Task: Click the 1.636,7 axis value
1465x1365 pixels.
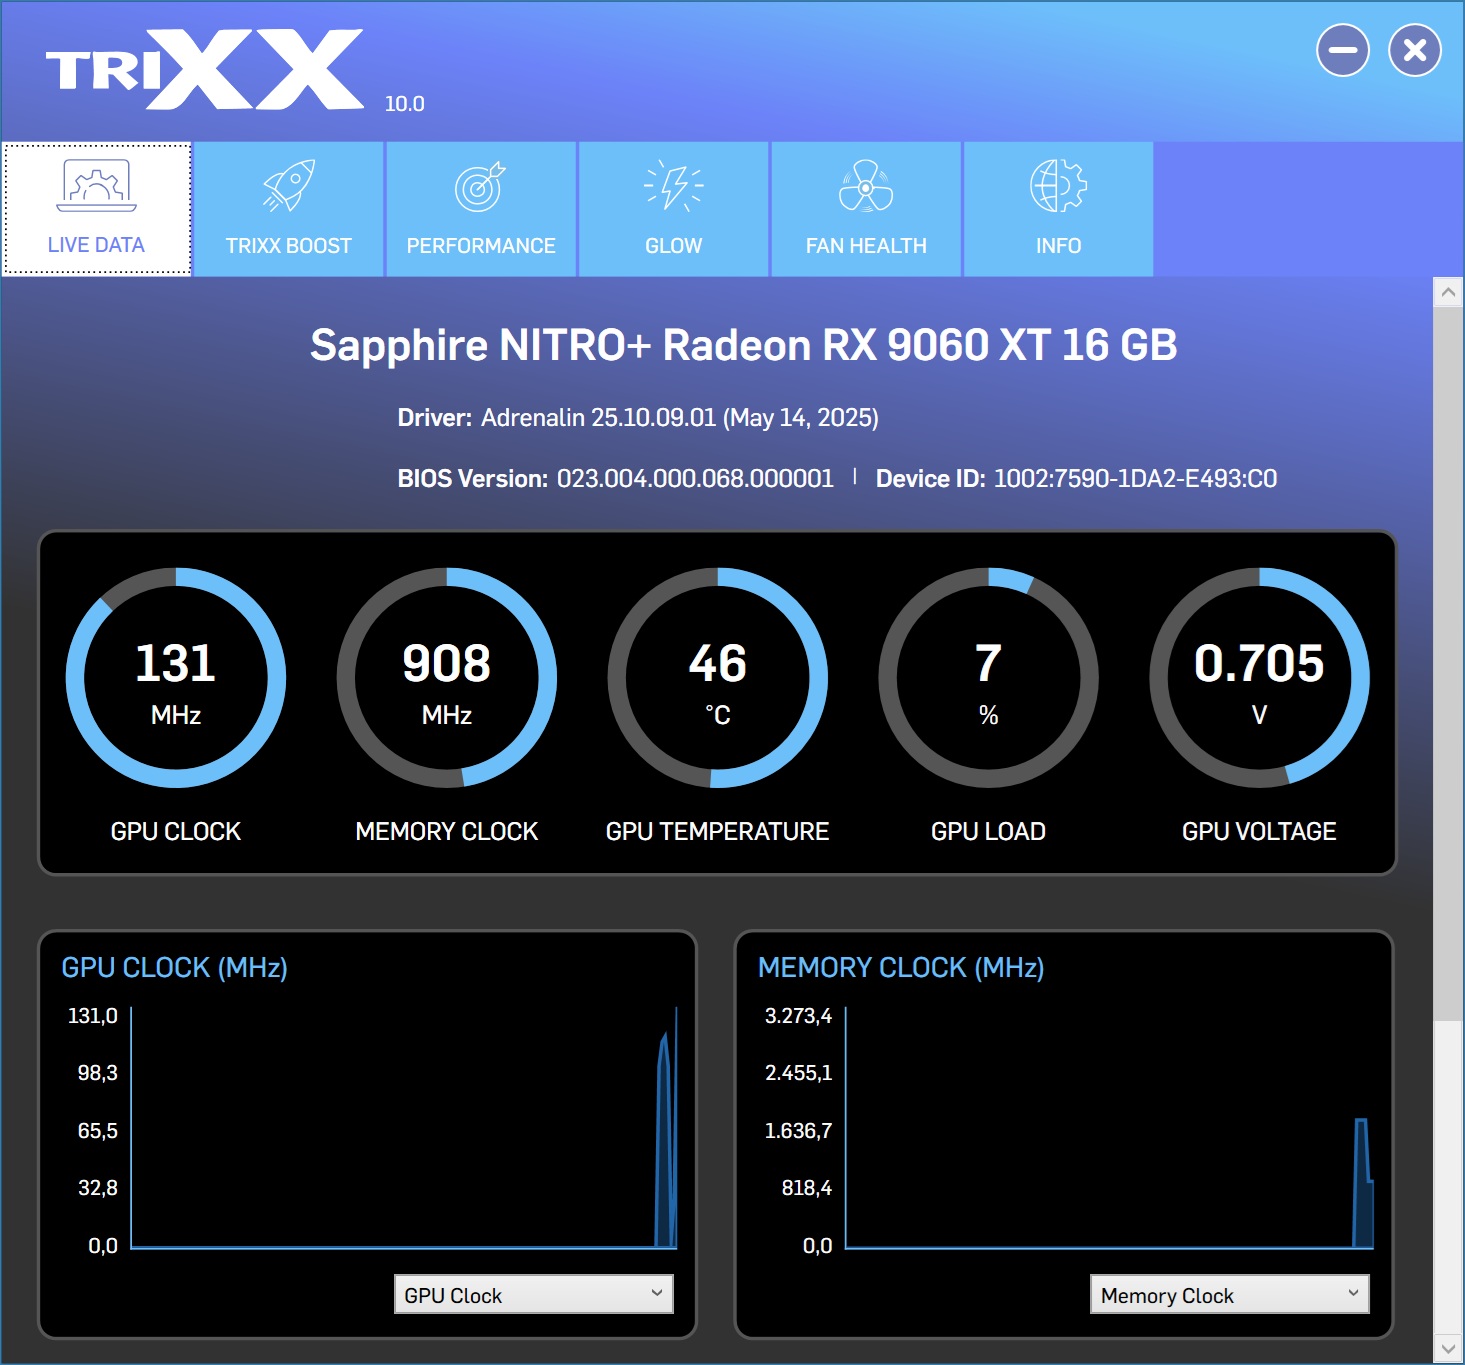Action: coord(798,1131)
